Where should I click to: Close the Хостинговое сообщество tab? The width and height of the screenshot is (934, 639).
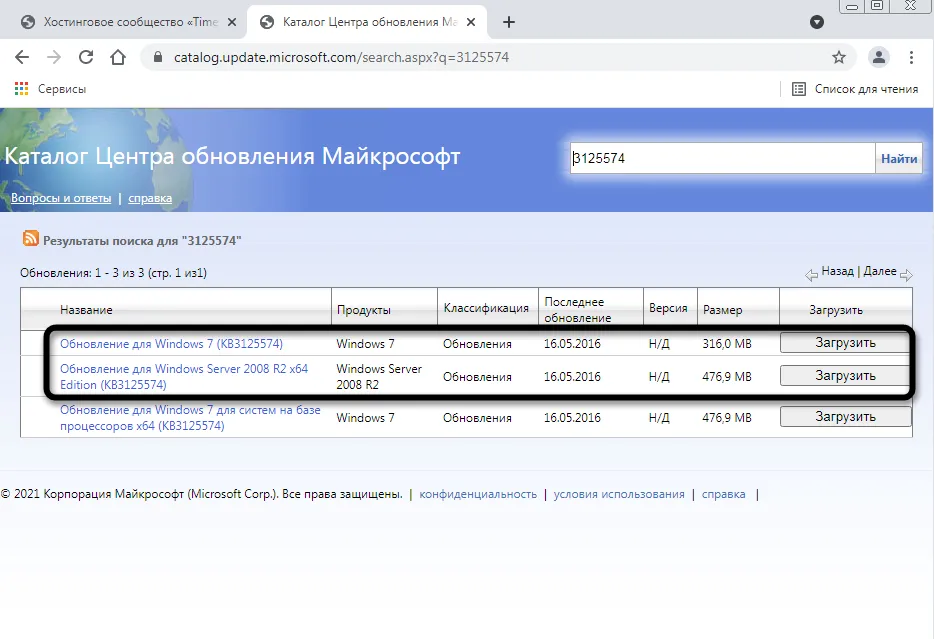coord(232,22)
